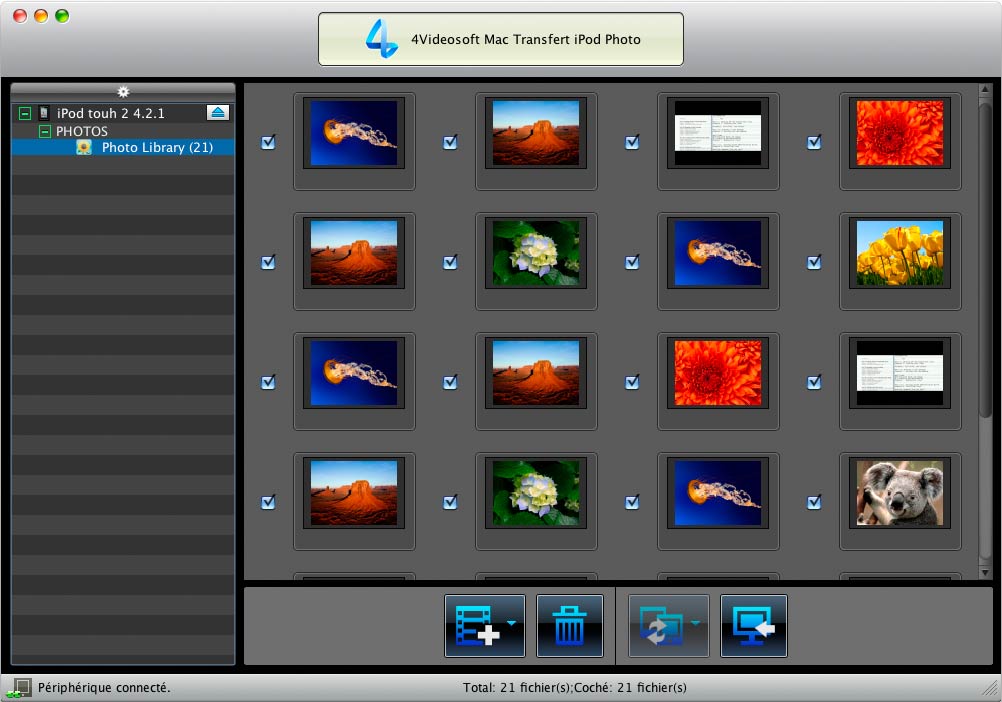
Task: Click the trash can delete icon
Action: tap(569, 626)
